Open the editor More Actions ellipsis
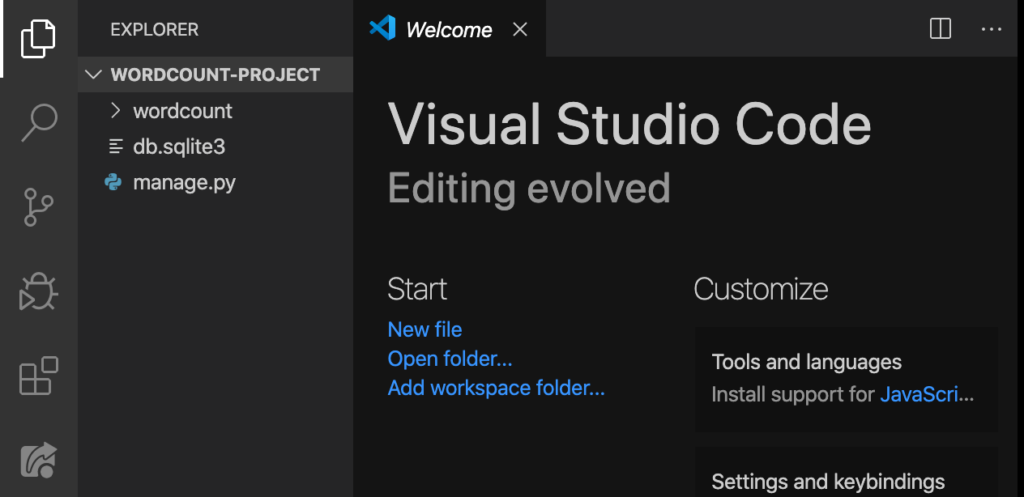1024x497 pixels. (x=991, y=29)
